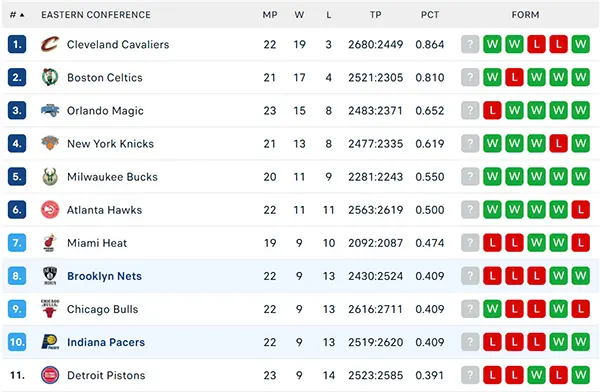The height and width of the screenshot is (392, 600).
Task: Select the New York Knicks logo
Action: [50, 143]
